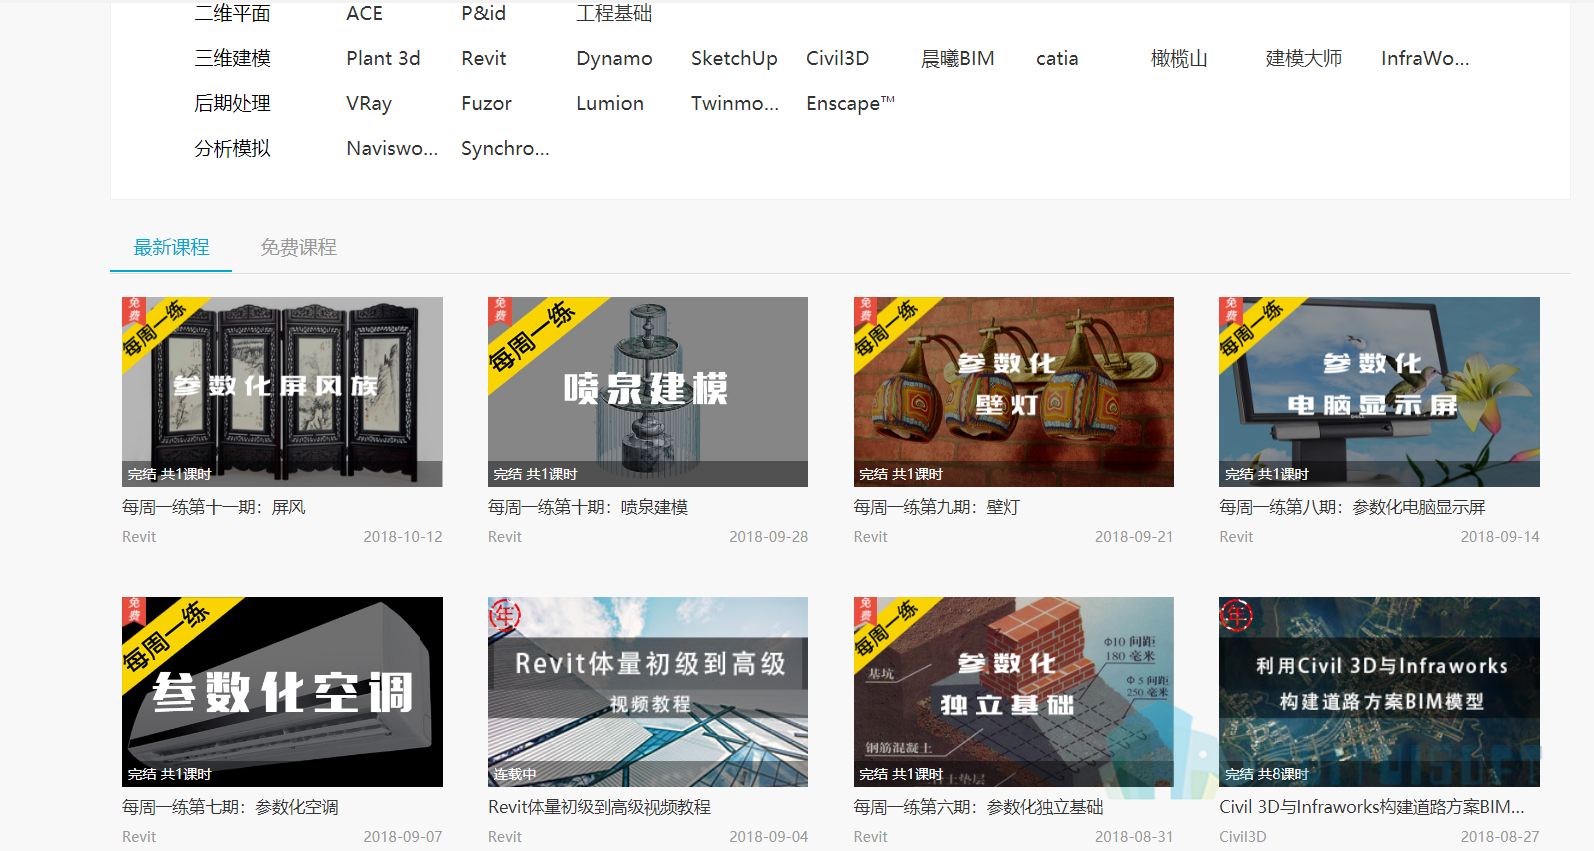This screenshot has width=1594, height=851.
Task: Filter courses by Lumion
Action: click(610, 103)
